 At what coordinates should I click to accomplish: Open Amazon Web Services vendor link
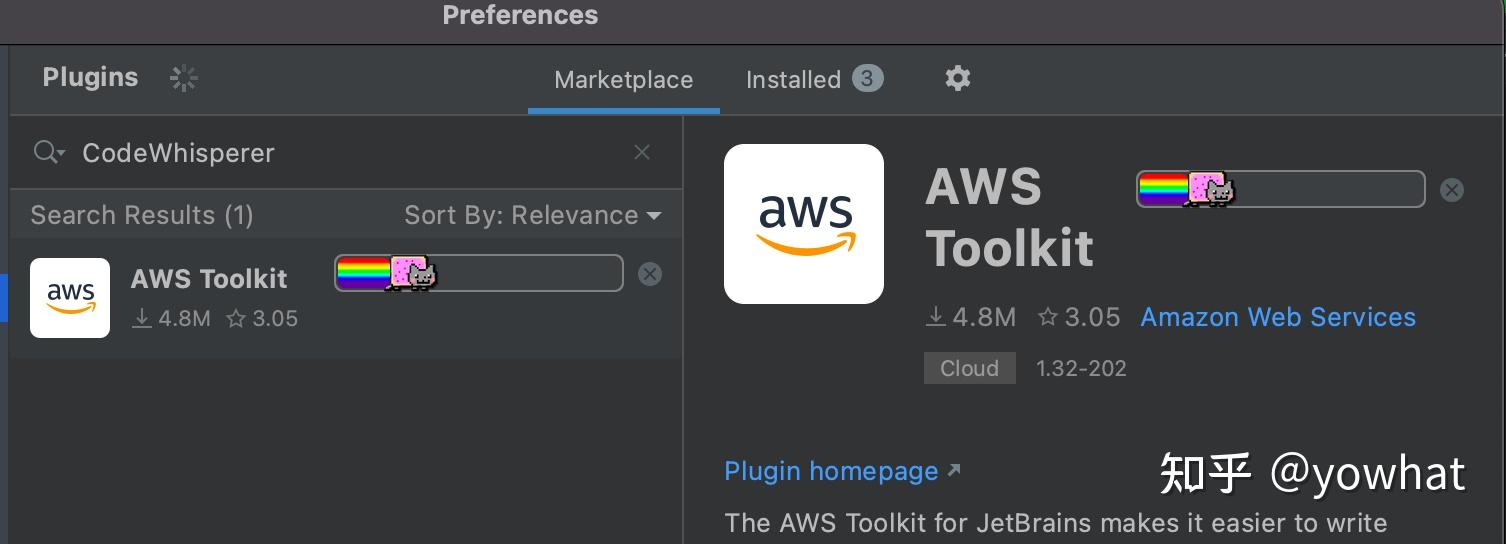tap(1278, 317)
